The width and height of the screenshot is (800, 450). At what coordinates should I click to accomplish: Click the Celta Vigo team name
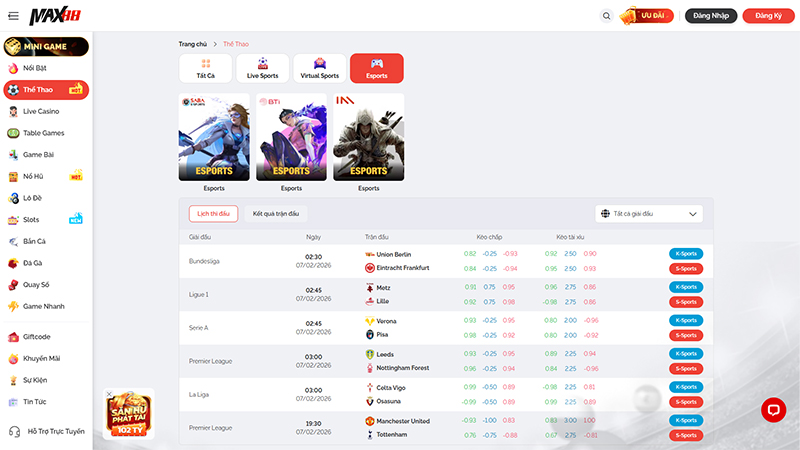click(x=391, y=388)
